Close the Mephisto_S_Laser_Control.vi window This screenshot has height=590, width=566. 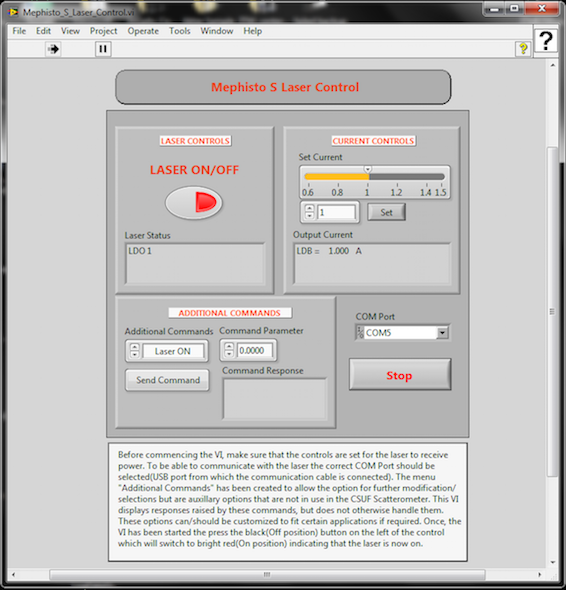pyautogui.click(x=542, y=9)
